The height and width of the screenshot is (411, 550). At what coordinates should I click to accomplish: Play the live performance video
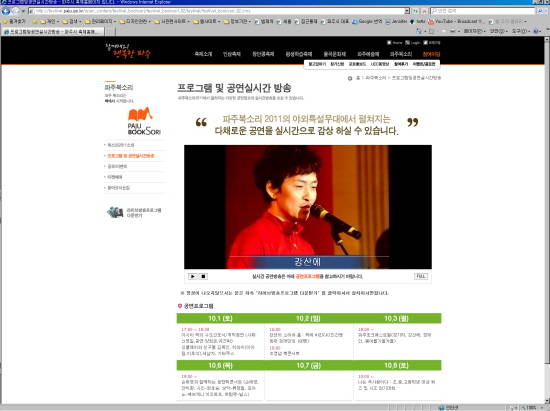click(193, 276)
